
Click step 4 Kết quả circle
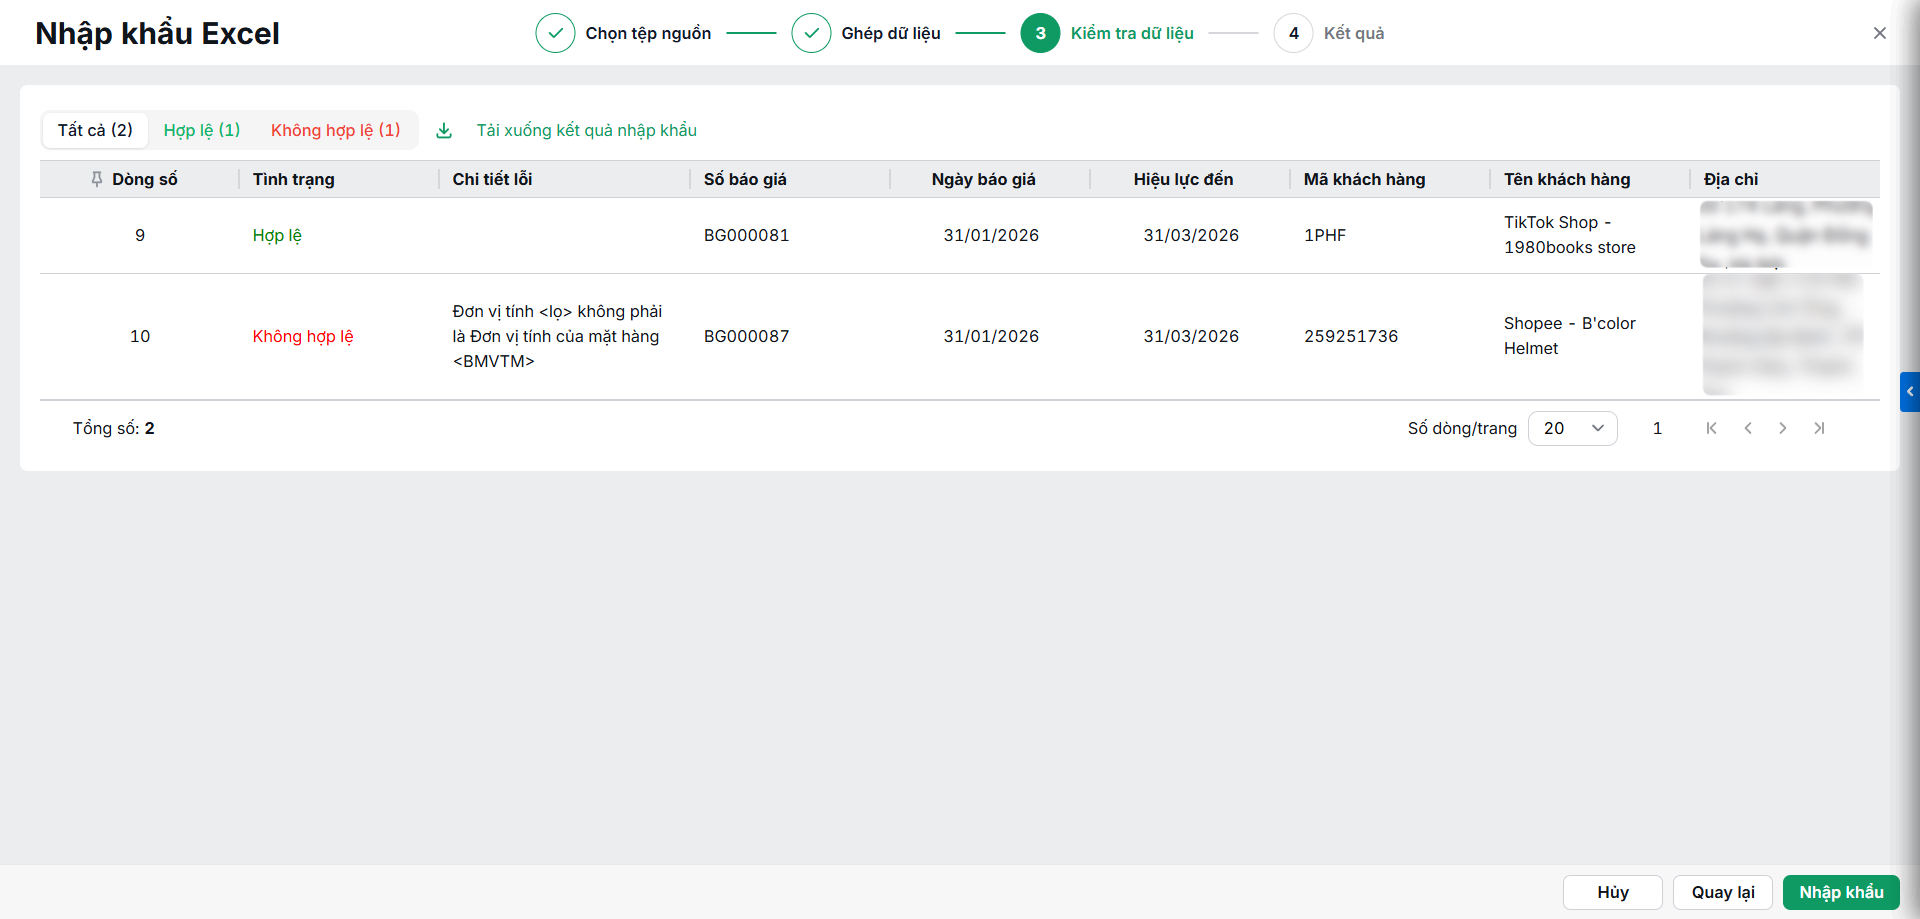1293,33
